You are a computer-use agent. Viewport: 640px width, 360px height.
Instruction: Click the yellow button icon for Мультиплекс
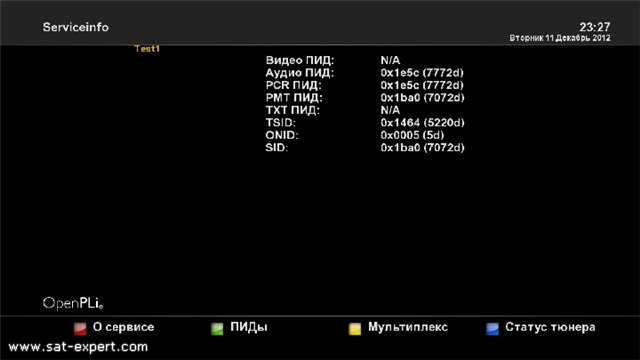(355, 329)
